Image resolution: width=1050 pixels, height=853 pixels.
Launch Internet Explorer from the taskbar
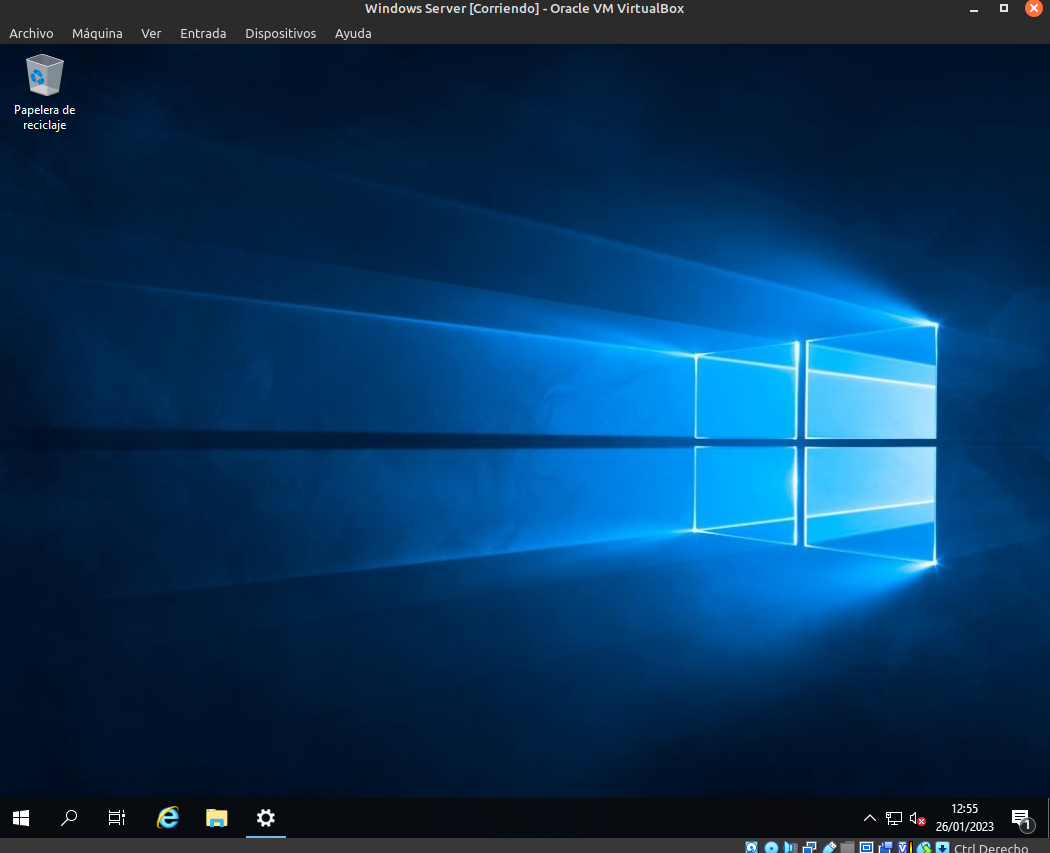click(x=167, y=818)
